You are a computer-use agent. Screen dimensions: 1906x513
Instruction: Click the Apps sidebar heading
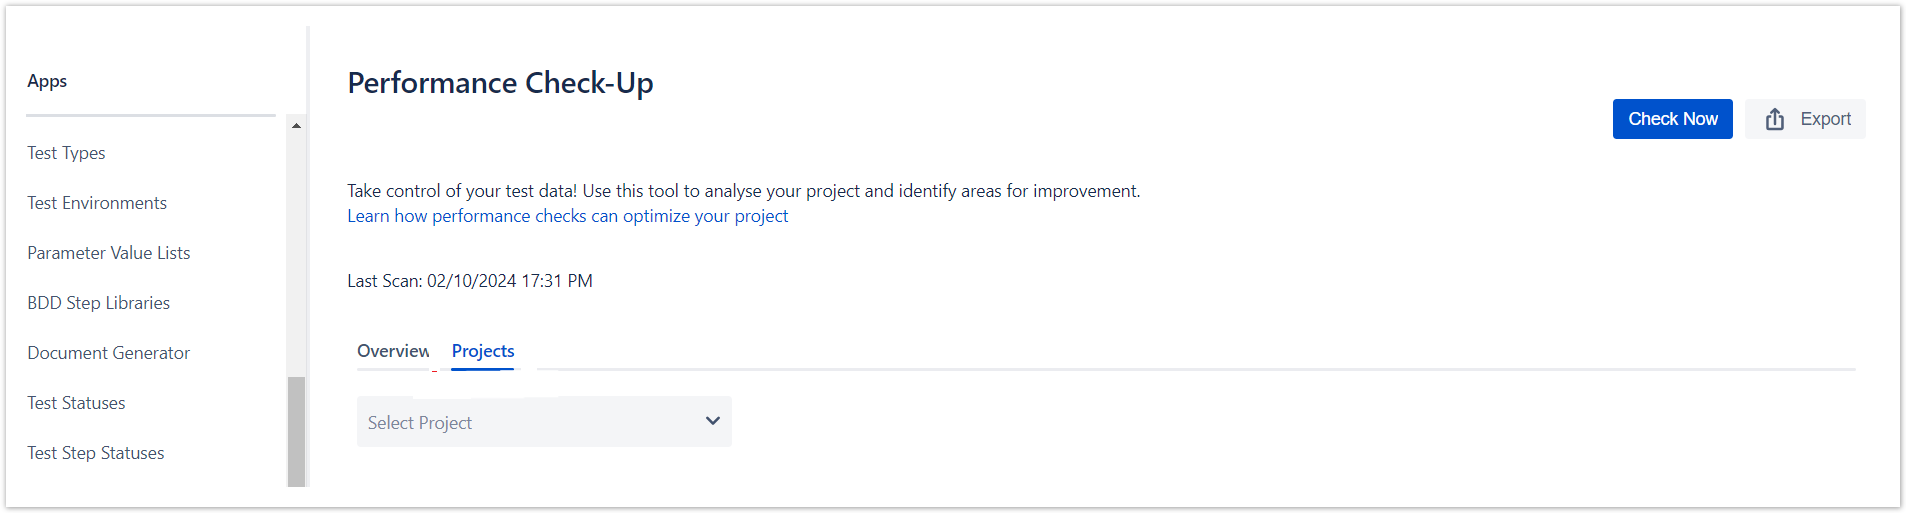click(x=47, y=81)
